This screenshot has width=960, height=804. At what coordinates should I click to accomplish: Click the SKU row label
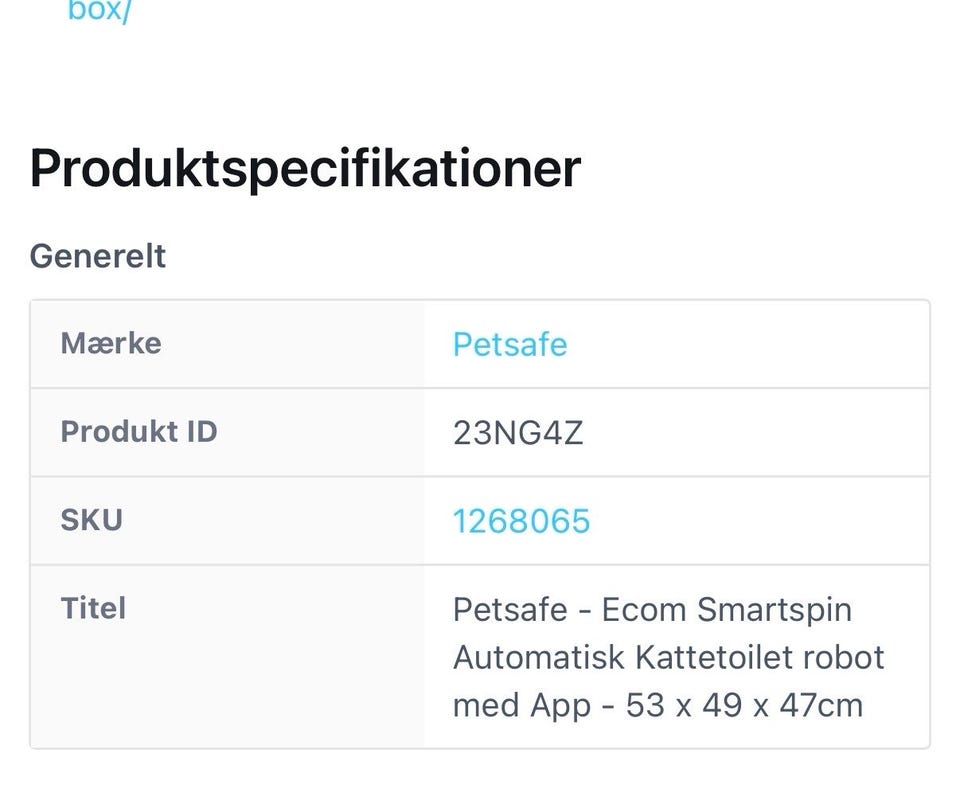tap(91, 520)
